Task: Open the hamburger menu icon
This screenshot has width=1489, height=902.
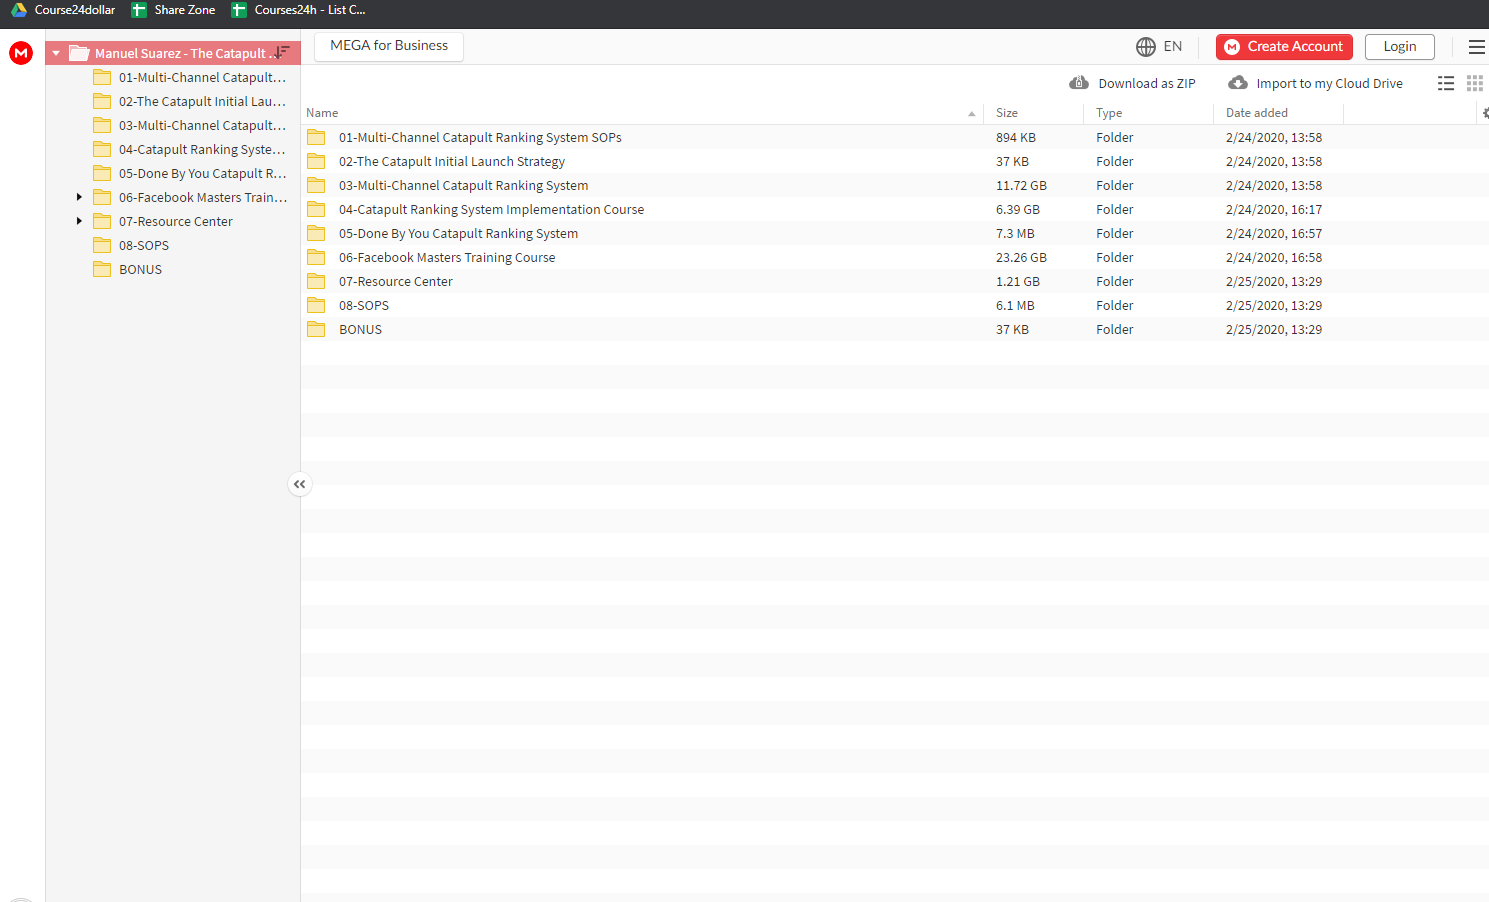Action: point(1476,47)
